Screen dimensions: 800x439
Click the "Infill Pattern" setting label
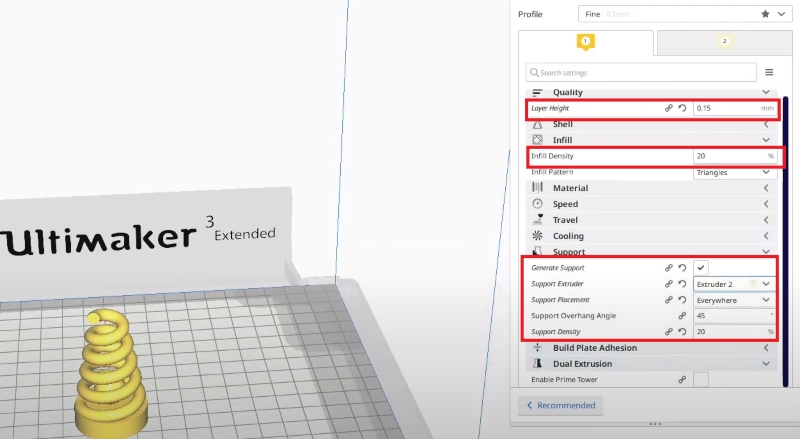[552, 172]
